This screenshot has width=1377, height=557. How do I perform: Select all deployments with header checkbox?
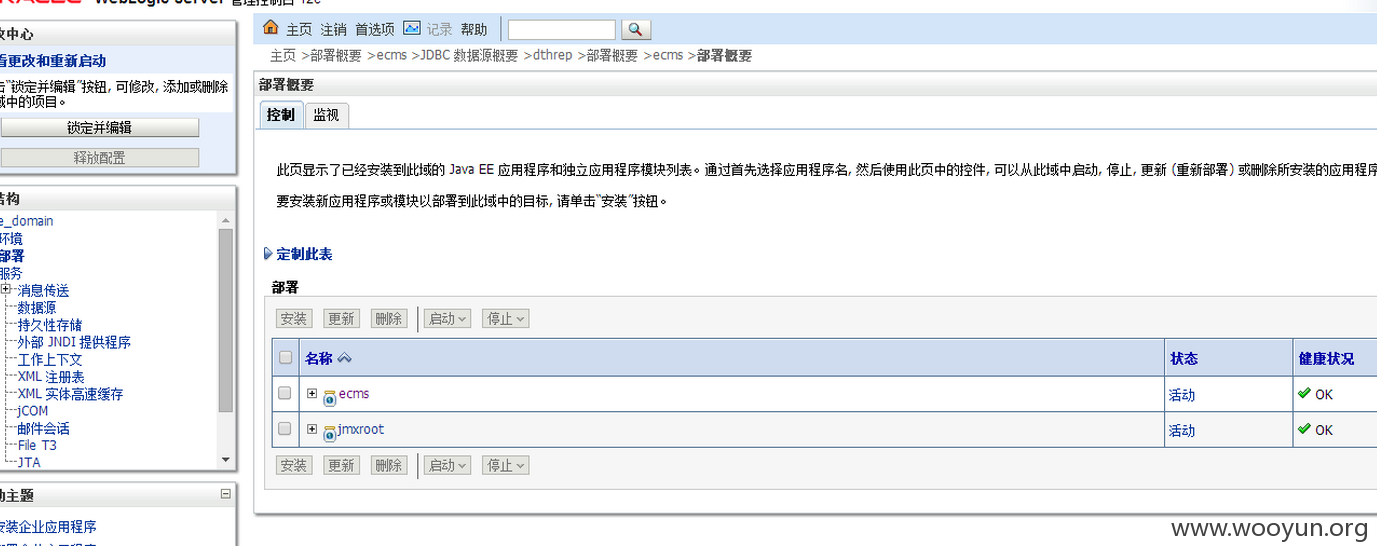[x=285, y=358]
